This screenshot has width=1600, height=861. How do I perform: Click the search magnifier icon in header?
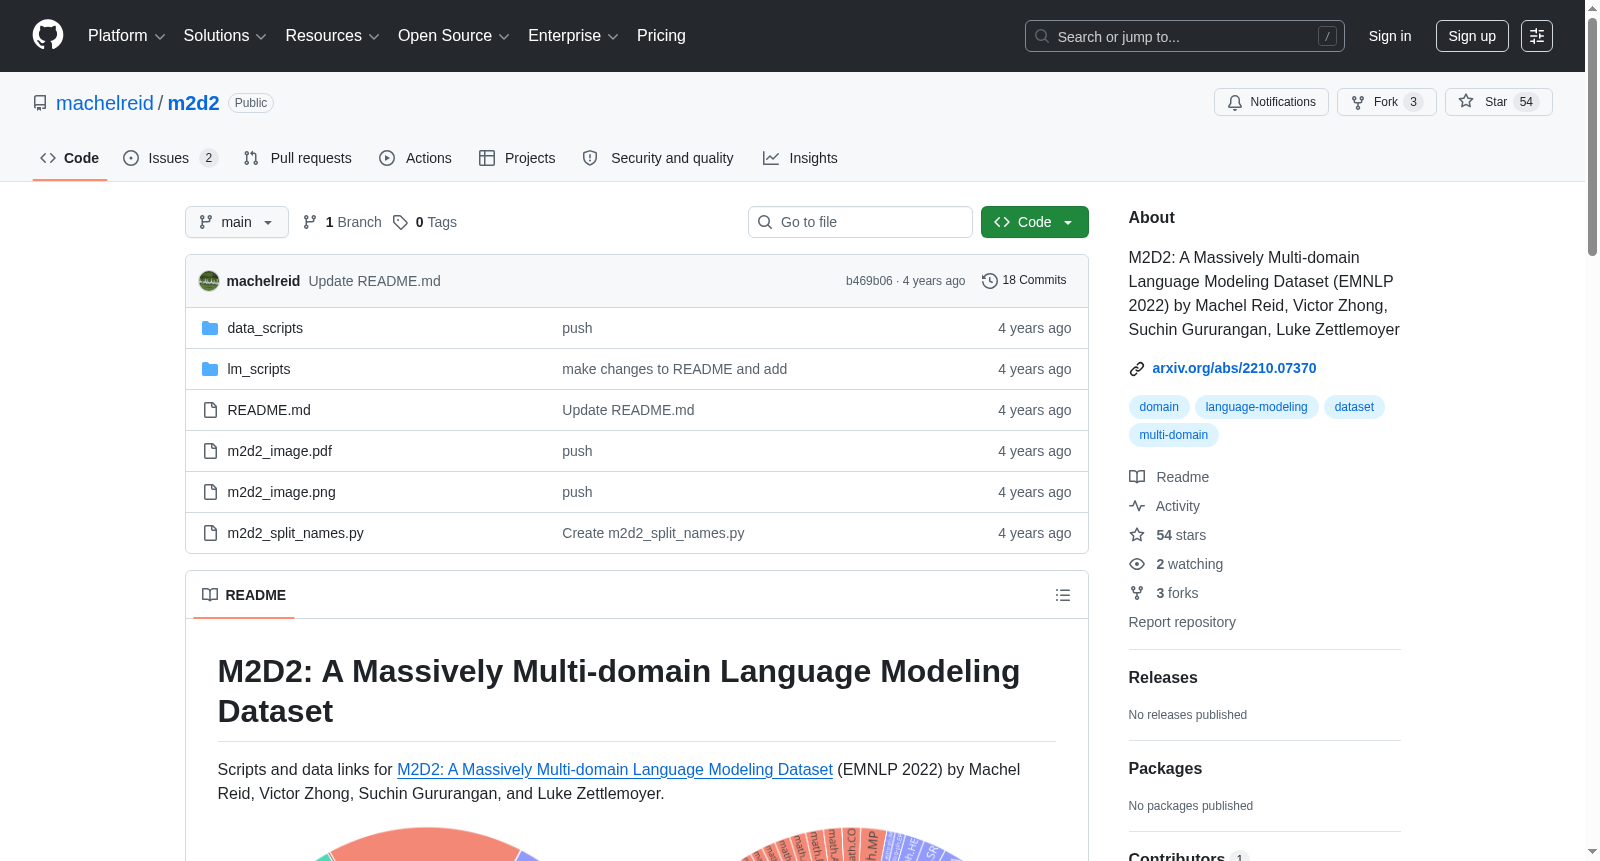point(1042,36)
